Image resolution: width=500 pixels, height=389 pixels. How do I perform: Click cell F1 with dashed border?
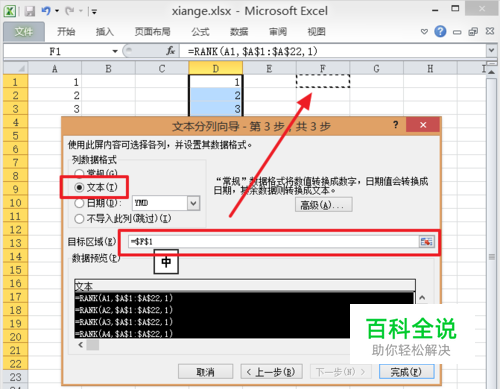pos(323,81)
